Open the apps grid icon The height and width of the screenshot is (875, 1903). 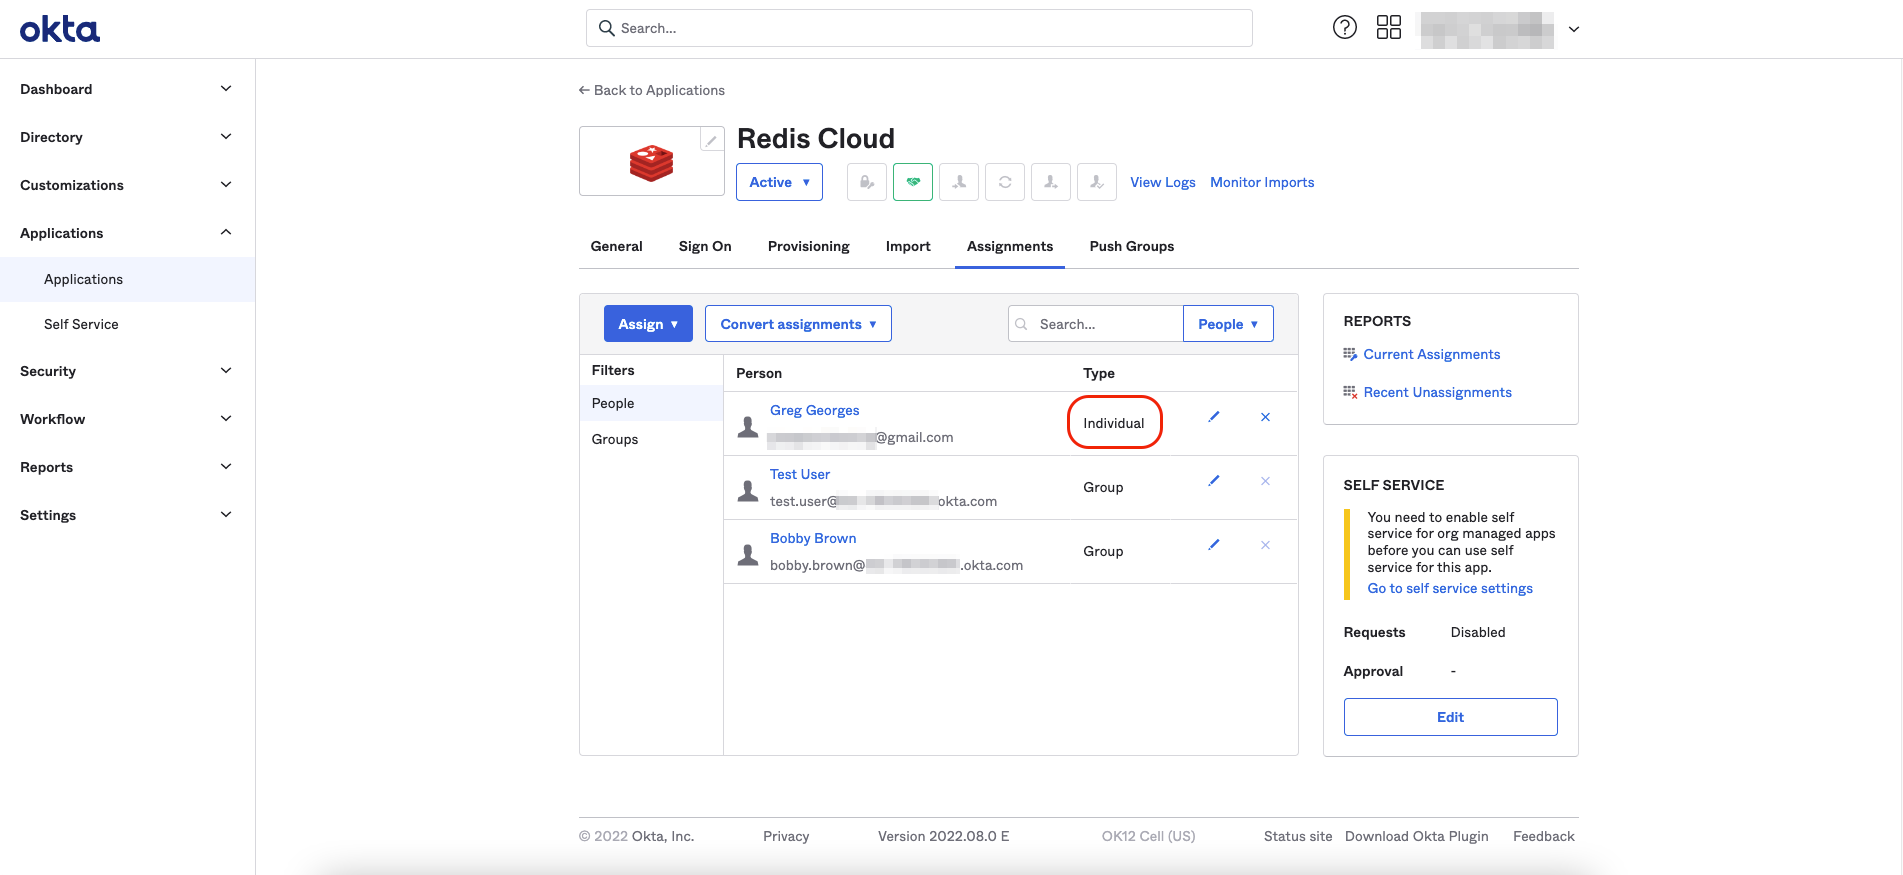[1388, 28]
